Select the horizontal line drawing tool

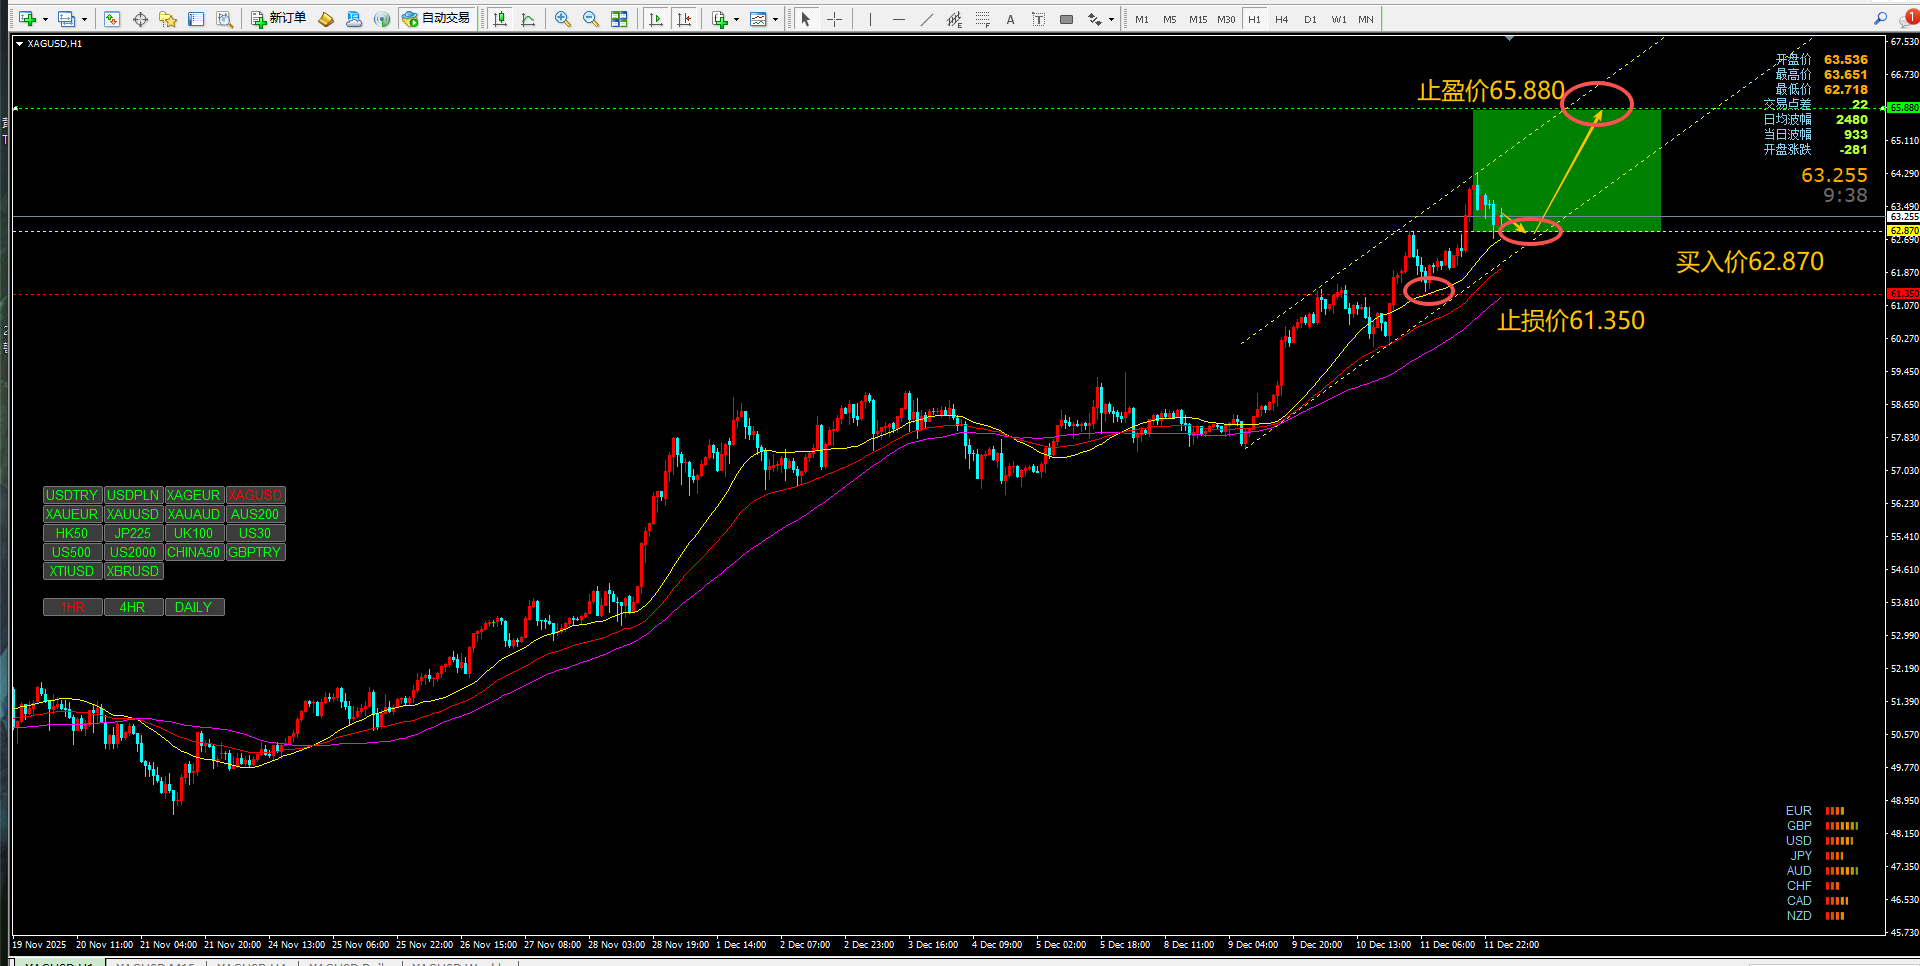[x=899, y=19]
